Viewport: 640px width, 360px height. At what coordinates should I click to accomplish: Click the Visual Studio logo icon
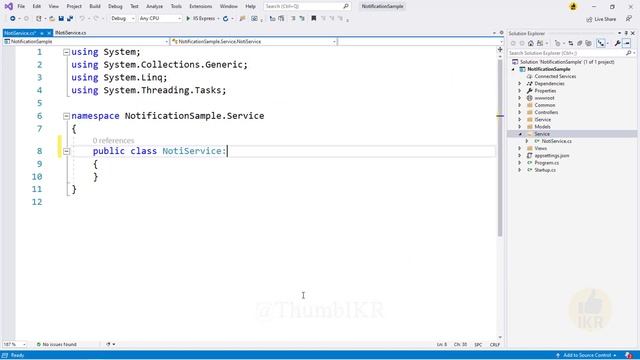coord(8,6)
